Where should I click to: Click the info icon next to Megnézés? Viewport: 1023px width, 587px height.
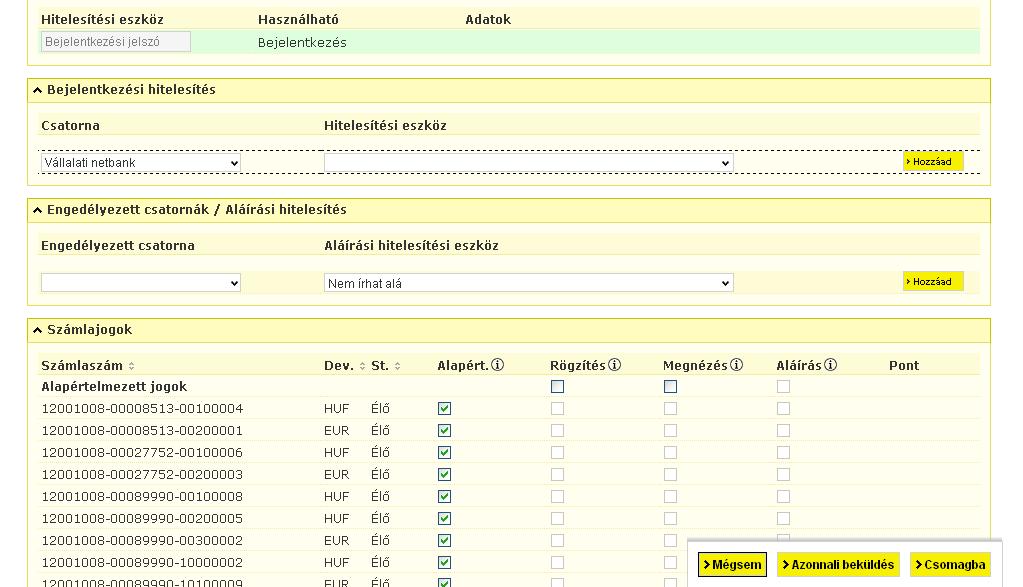click(736, 365)
